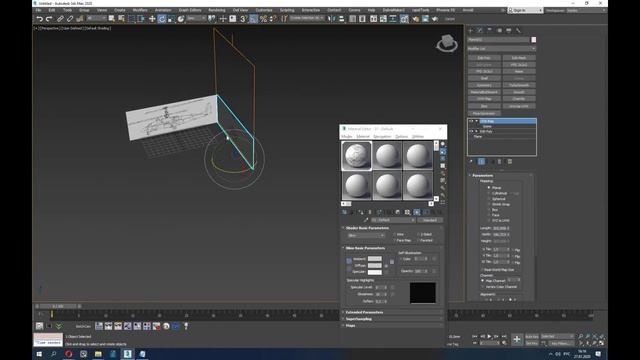Click the ViewCube in the viewport

click(x=447, y=42)
